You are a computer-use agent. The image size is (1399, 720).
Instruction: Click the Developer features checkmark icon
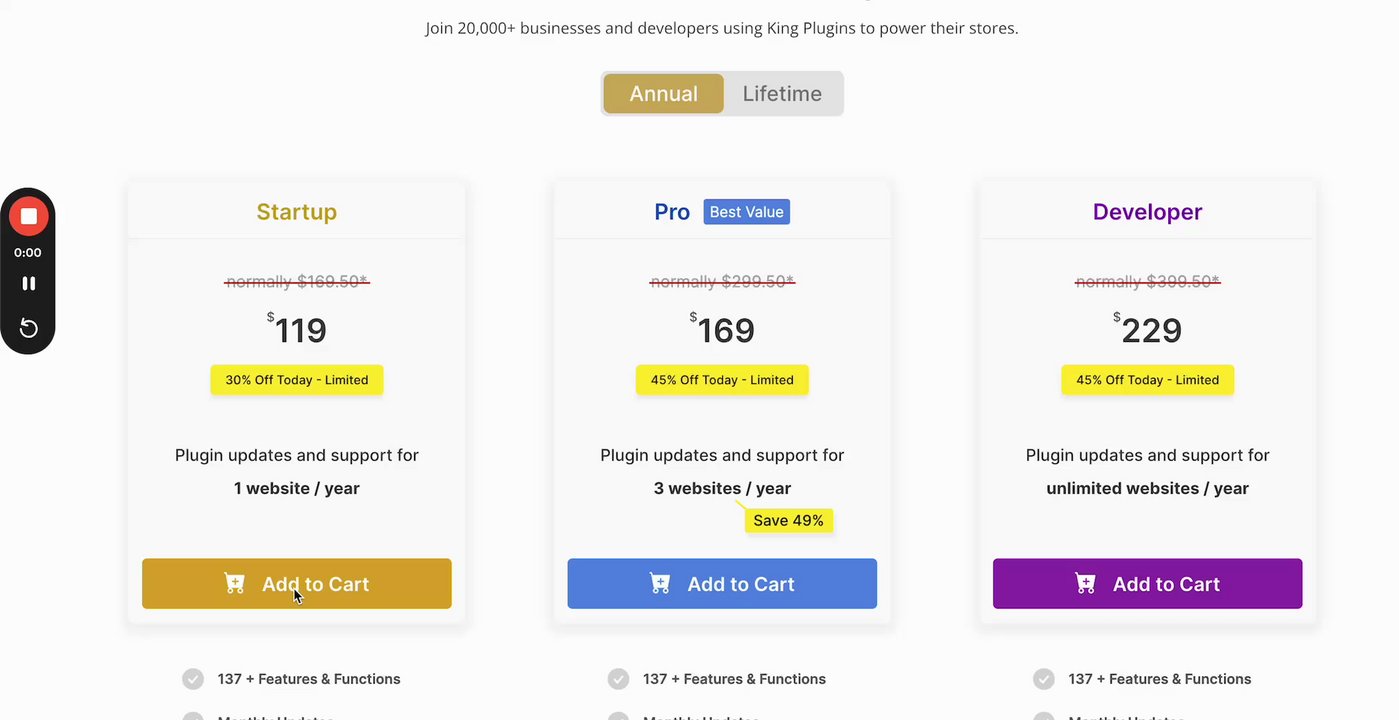[1043, 679]
